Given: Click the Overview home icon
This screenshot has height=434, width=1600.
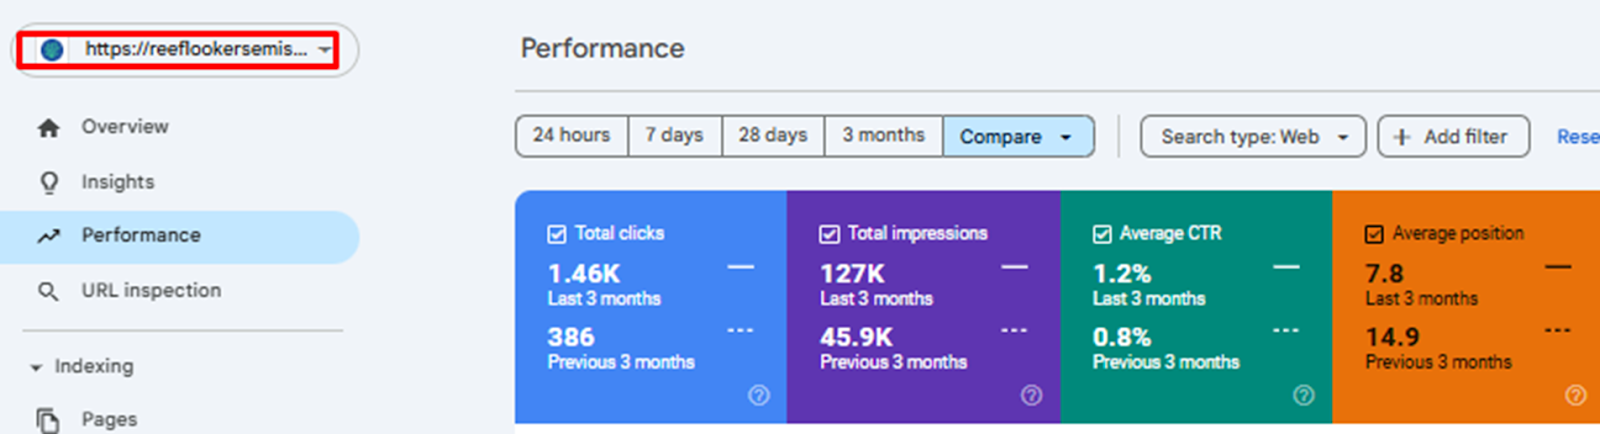Looking at the screenshot, I should coord(48,128).
